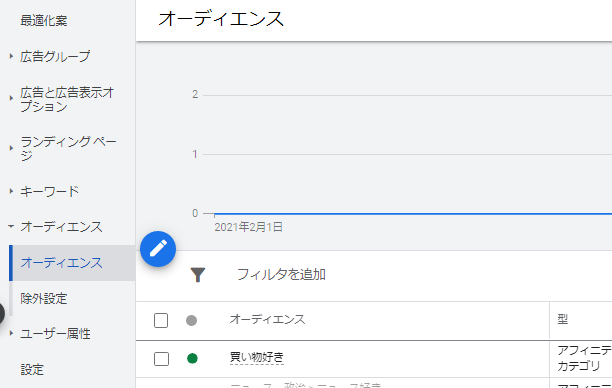Tick the select-all checkbox in table header
Image resolution: width=612 pixels, height=388 pixels.
[161, 320]
